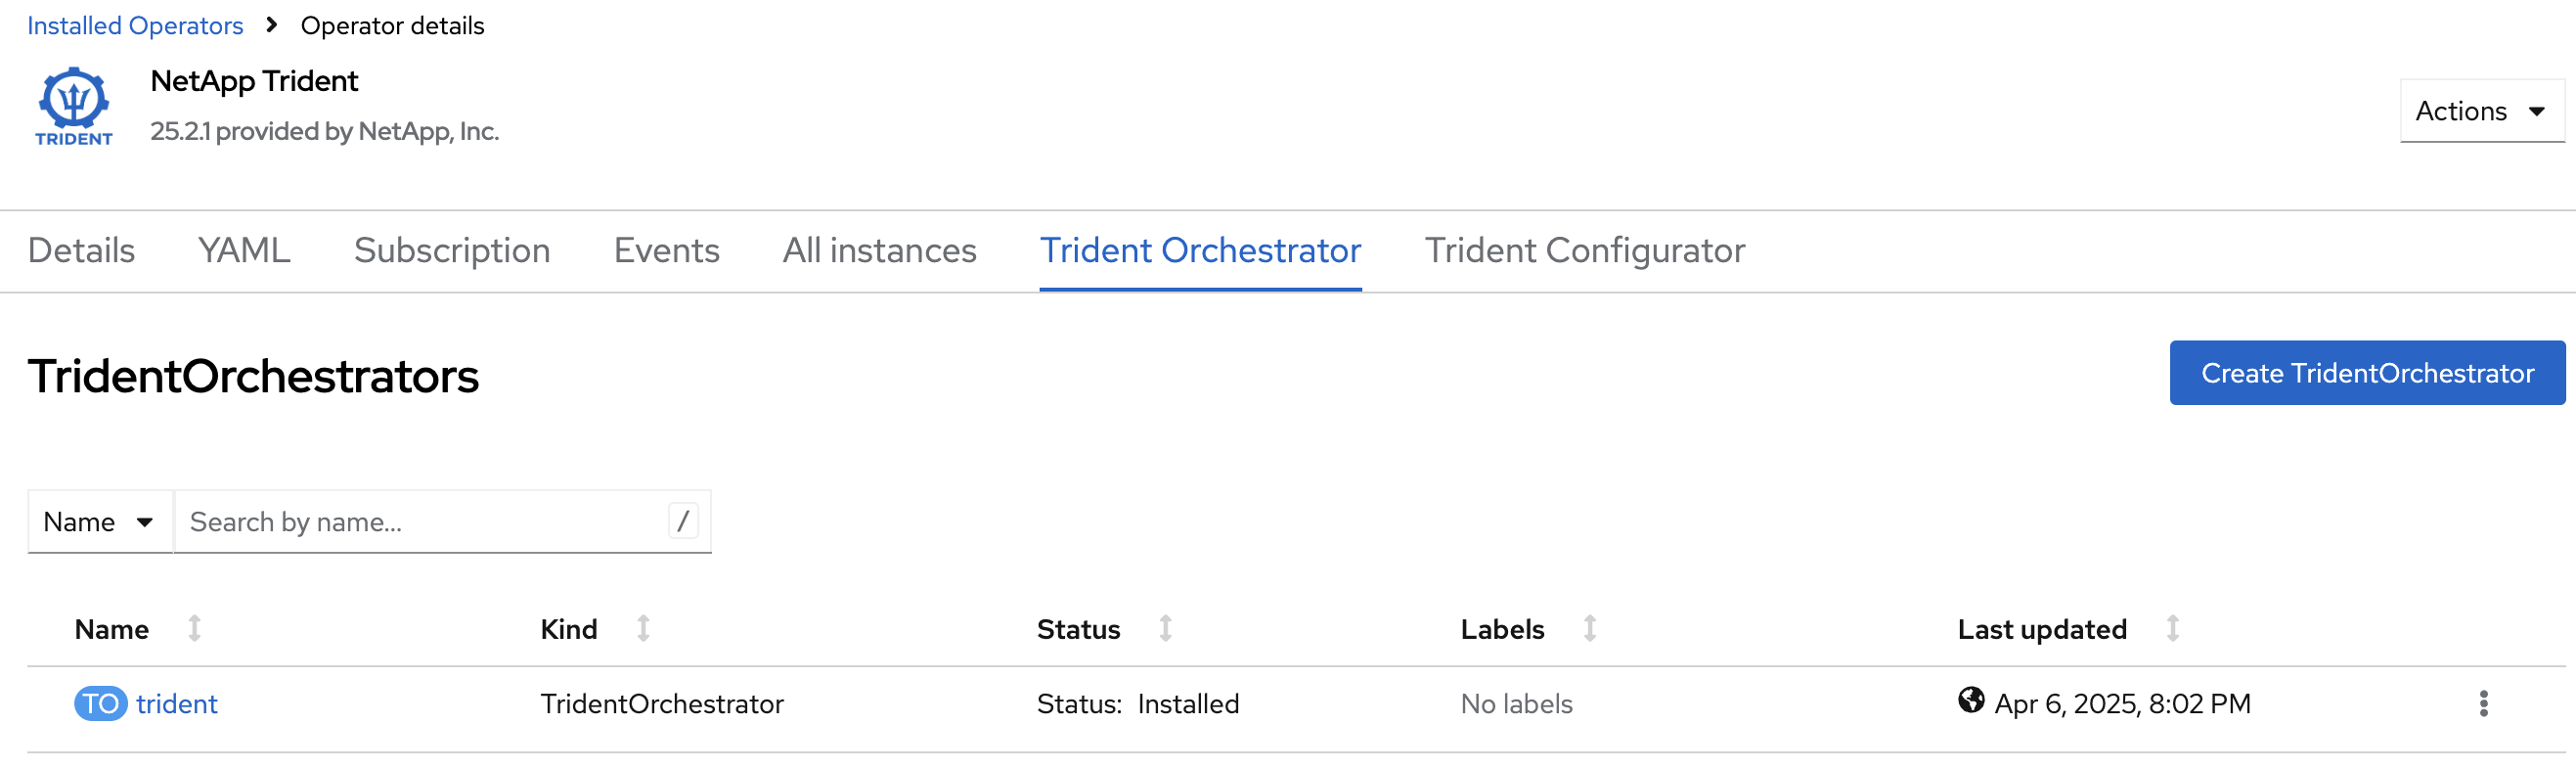Image resolution: width=2576 pixels, height=769 pixels.
Task: Sort table by Status column arrows
Action: [1166, 629]
